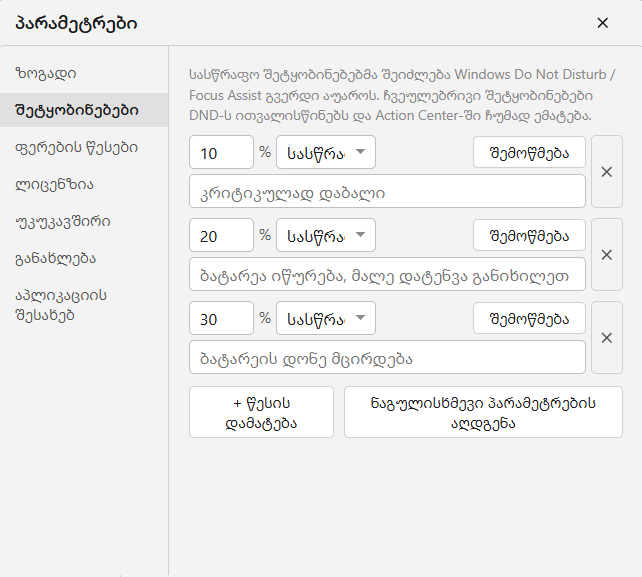Open priority dropdown for the 30% rule
The width and height of the screenshot is (642, 577).
(x=326, y=318)
